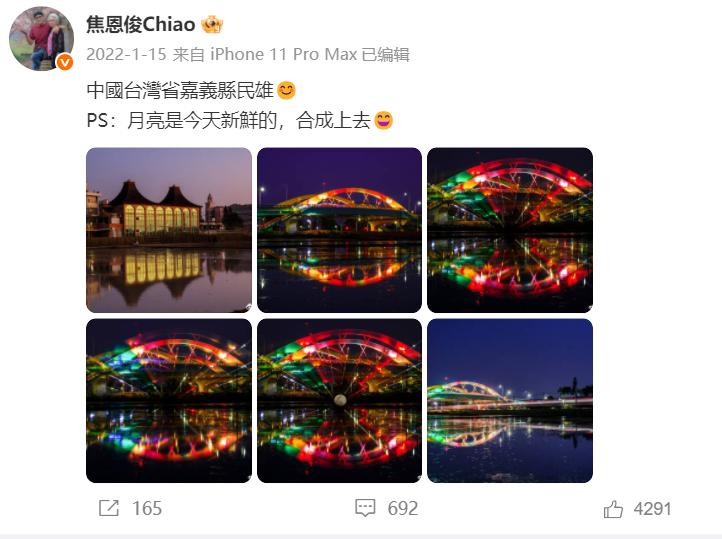Open the comments speech-bubble icon
722x539 pixels.
click(x=365, y=508)
